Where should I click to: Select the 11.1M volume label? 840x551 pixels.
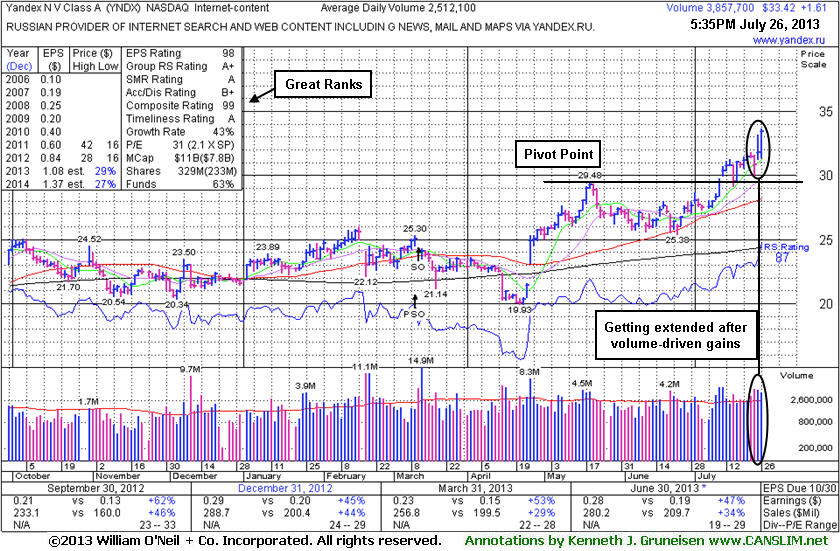pyautogui.click(x=365, y=367)
